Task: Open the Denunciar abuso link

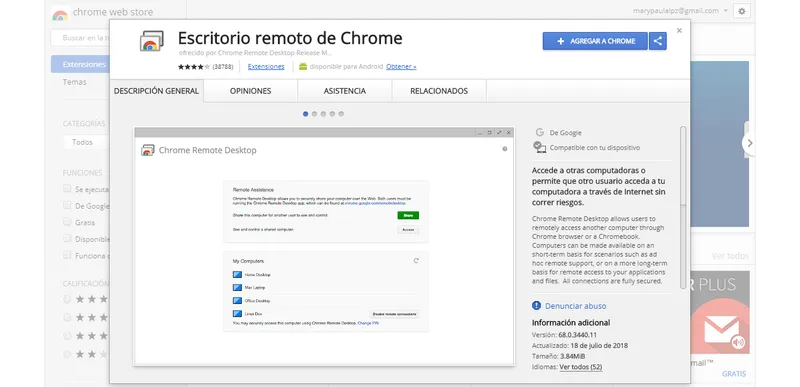Action: point(576,306)
